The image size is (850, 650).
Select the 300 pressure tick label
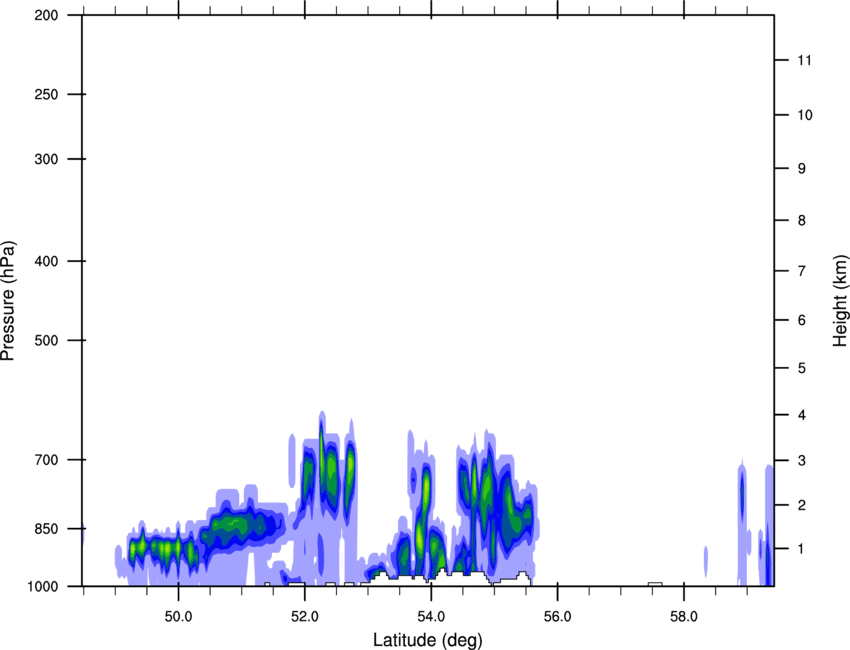point(46,159)
